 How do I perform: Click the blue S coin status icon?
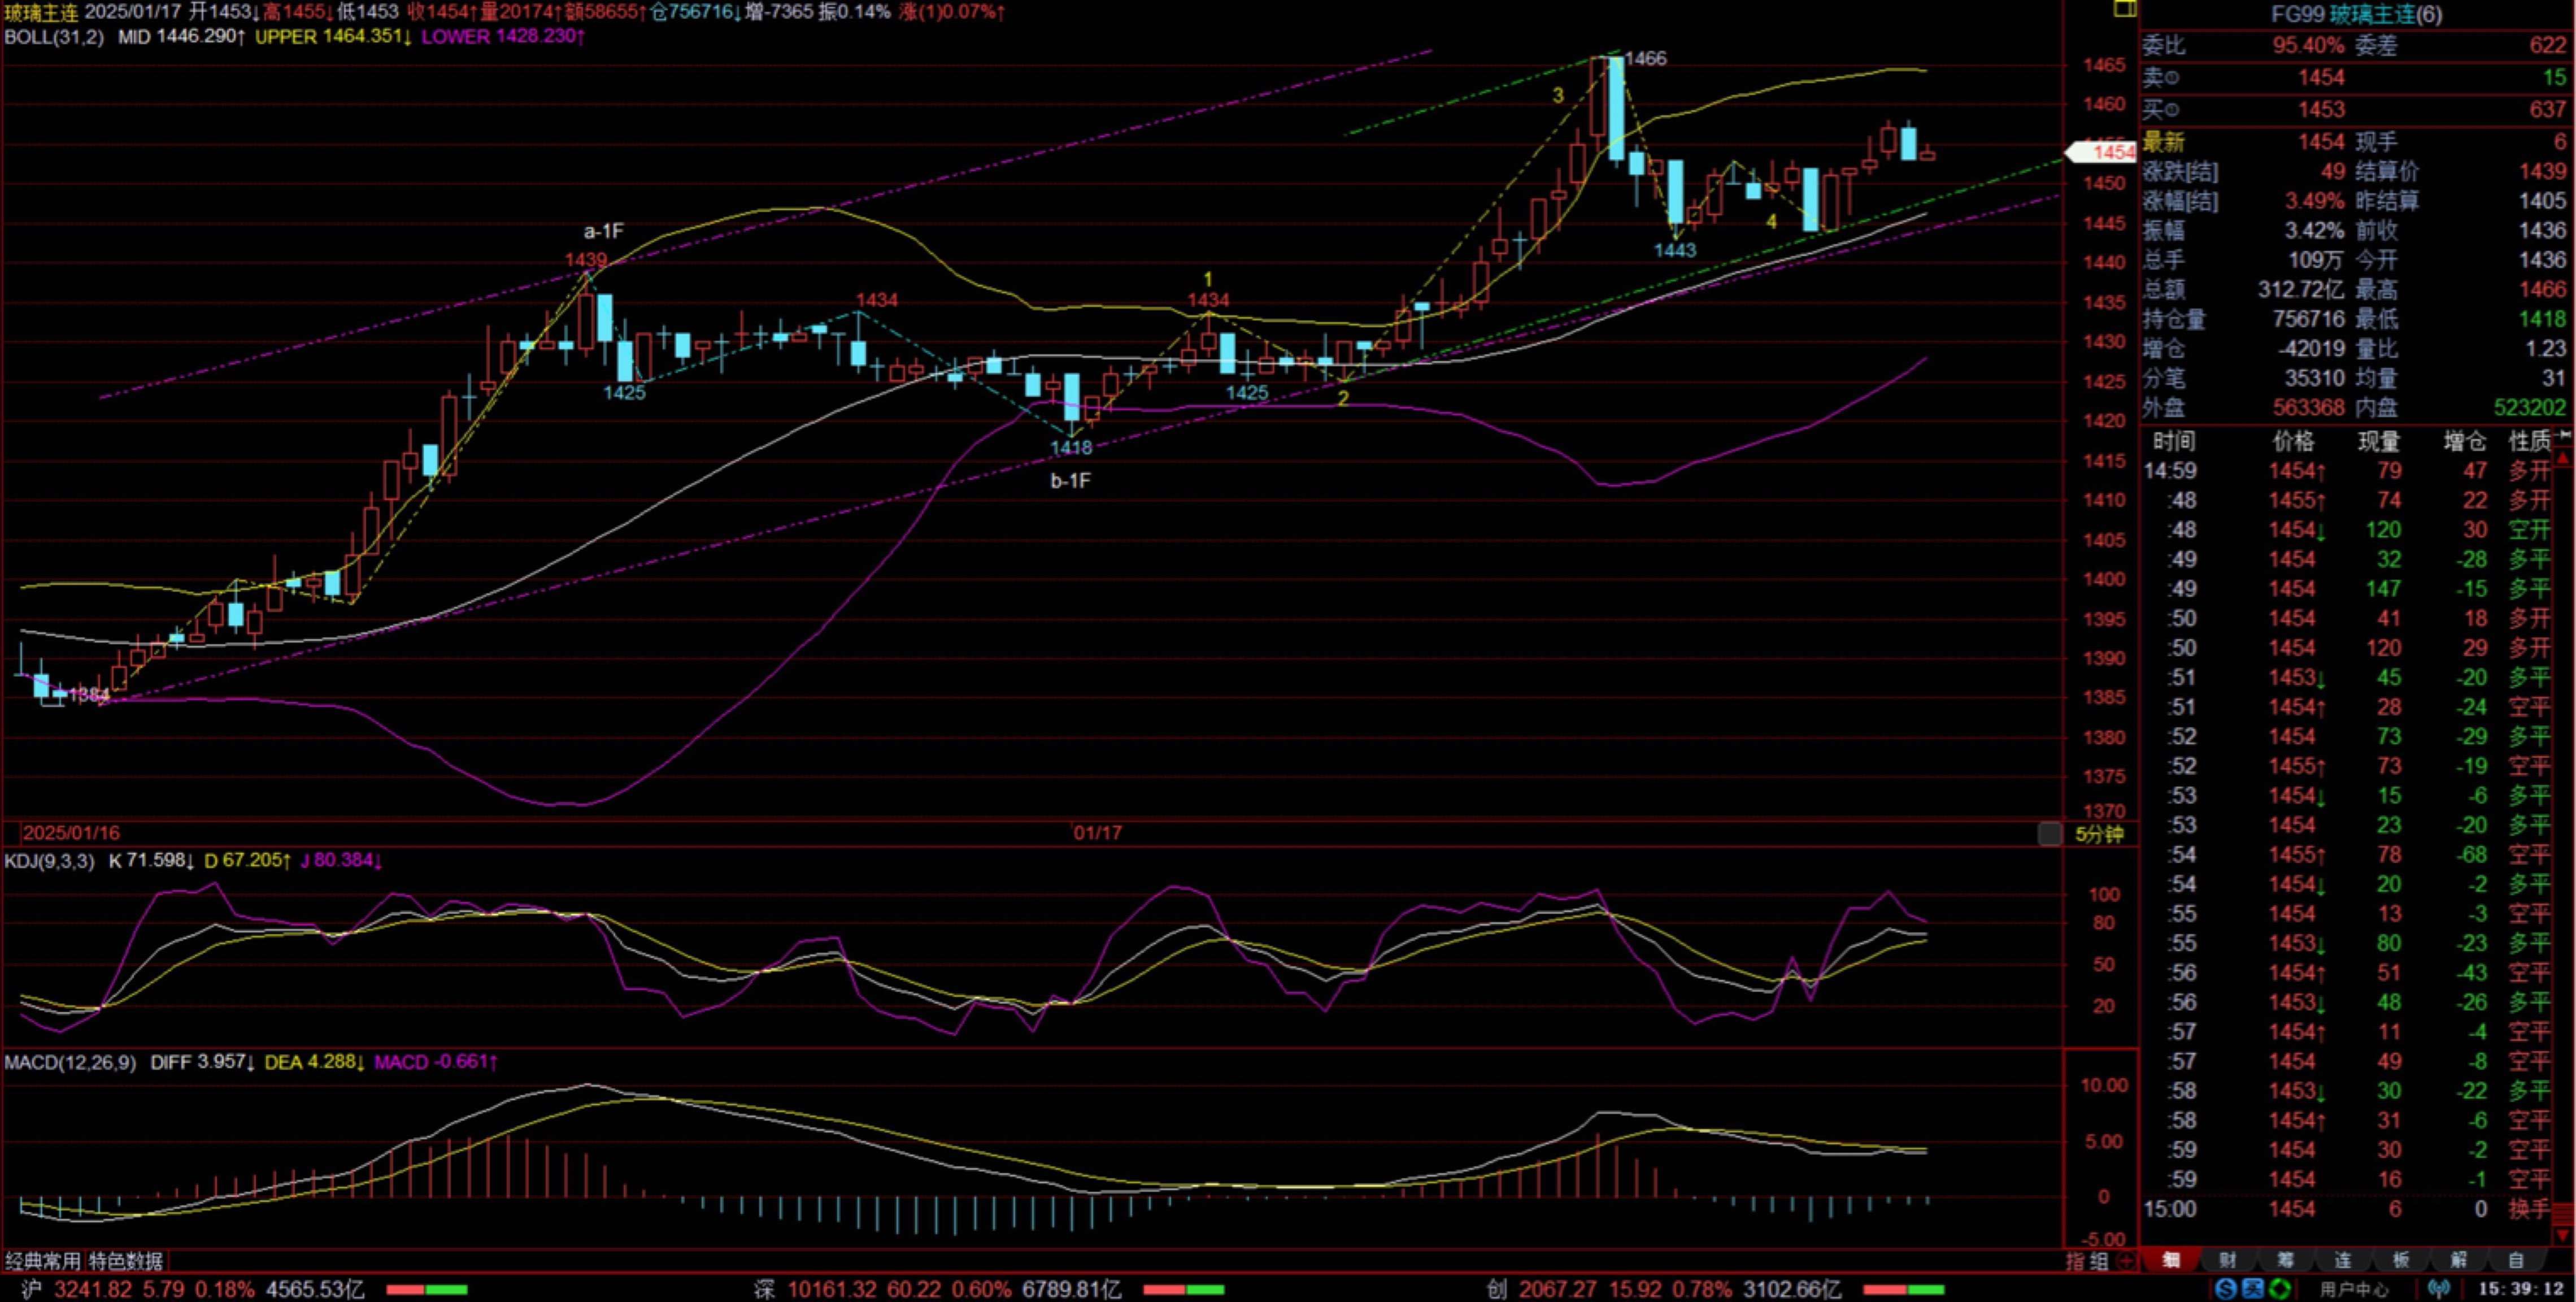[x=2225, y=1289]
